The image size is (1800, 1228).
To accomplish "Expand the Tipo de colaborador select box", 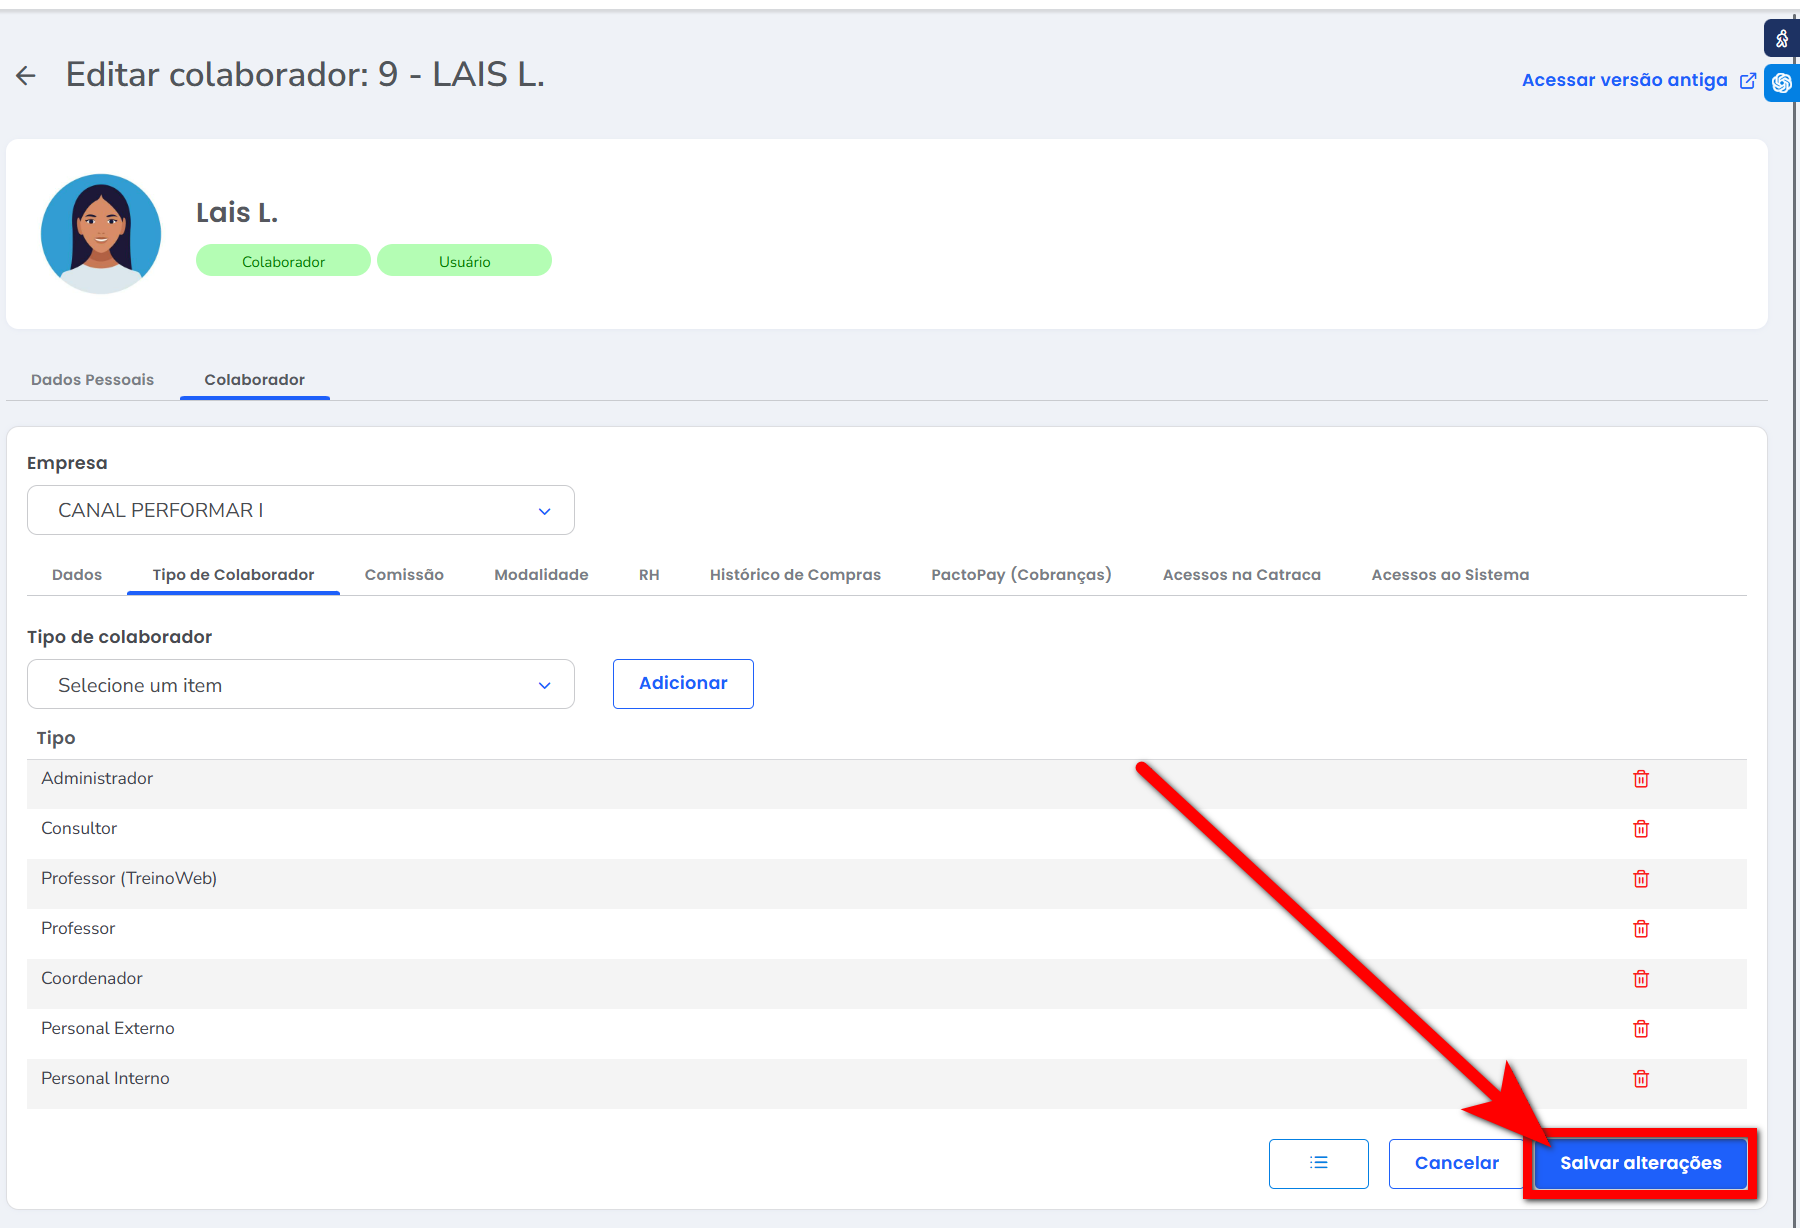I will (300, 685).
